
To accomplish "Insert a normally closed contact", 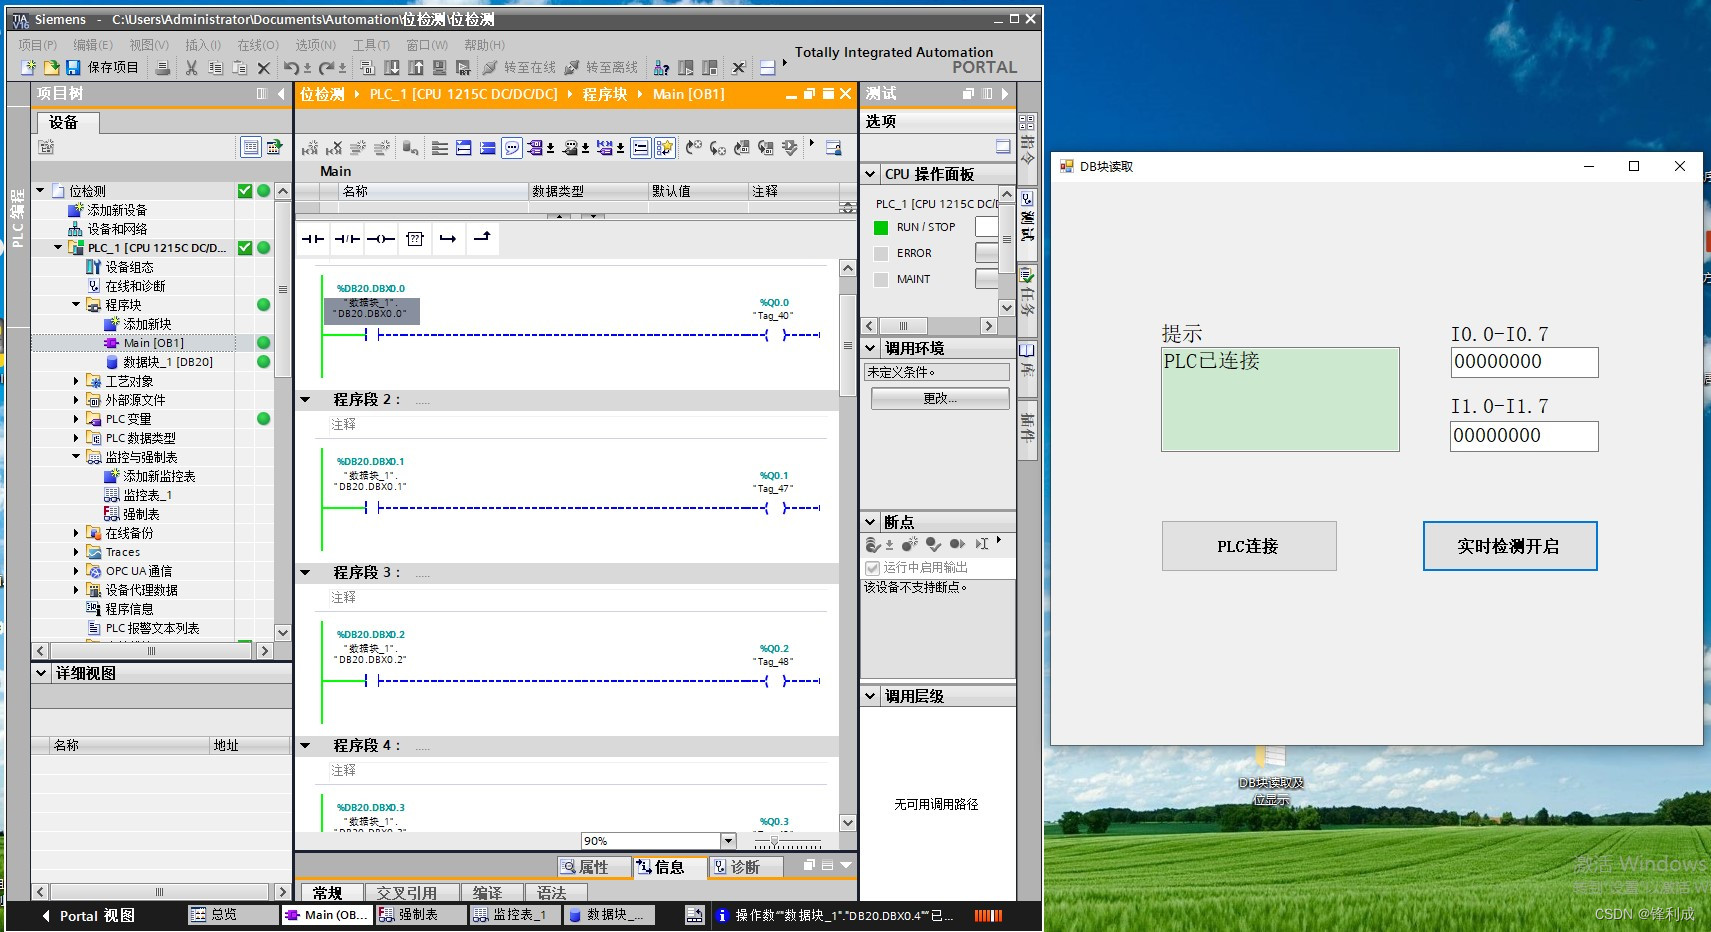I will pyautogui.click(x=347, y=238).
